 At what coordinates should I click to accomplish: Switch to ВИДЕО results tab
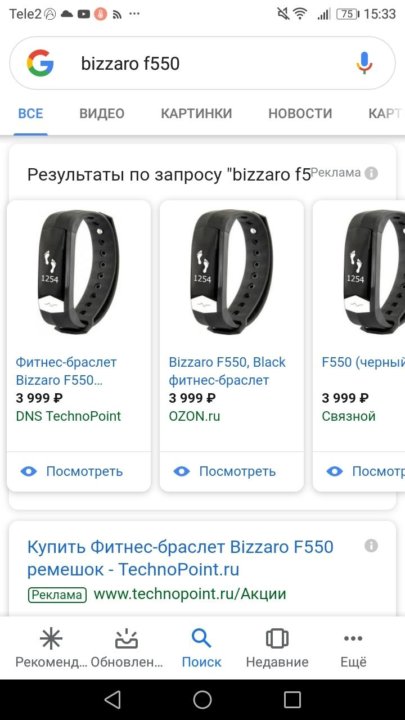click(102, 113)
